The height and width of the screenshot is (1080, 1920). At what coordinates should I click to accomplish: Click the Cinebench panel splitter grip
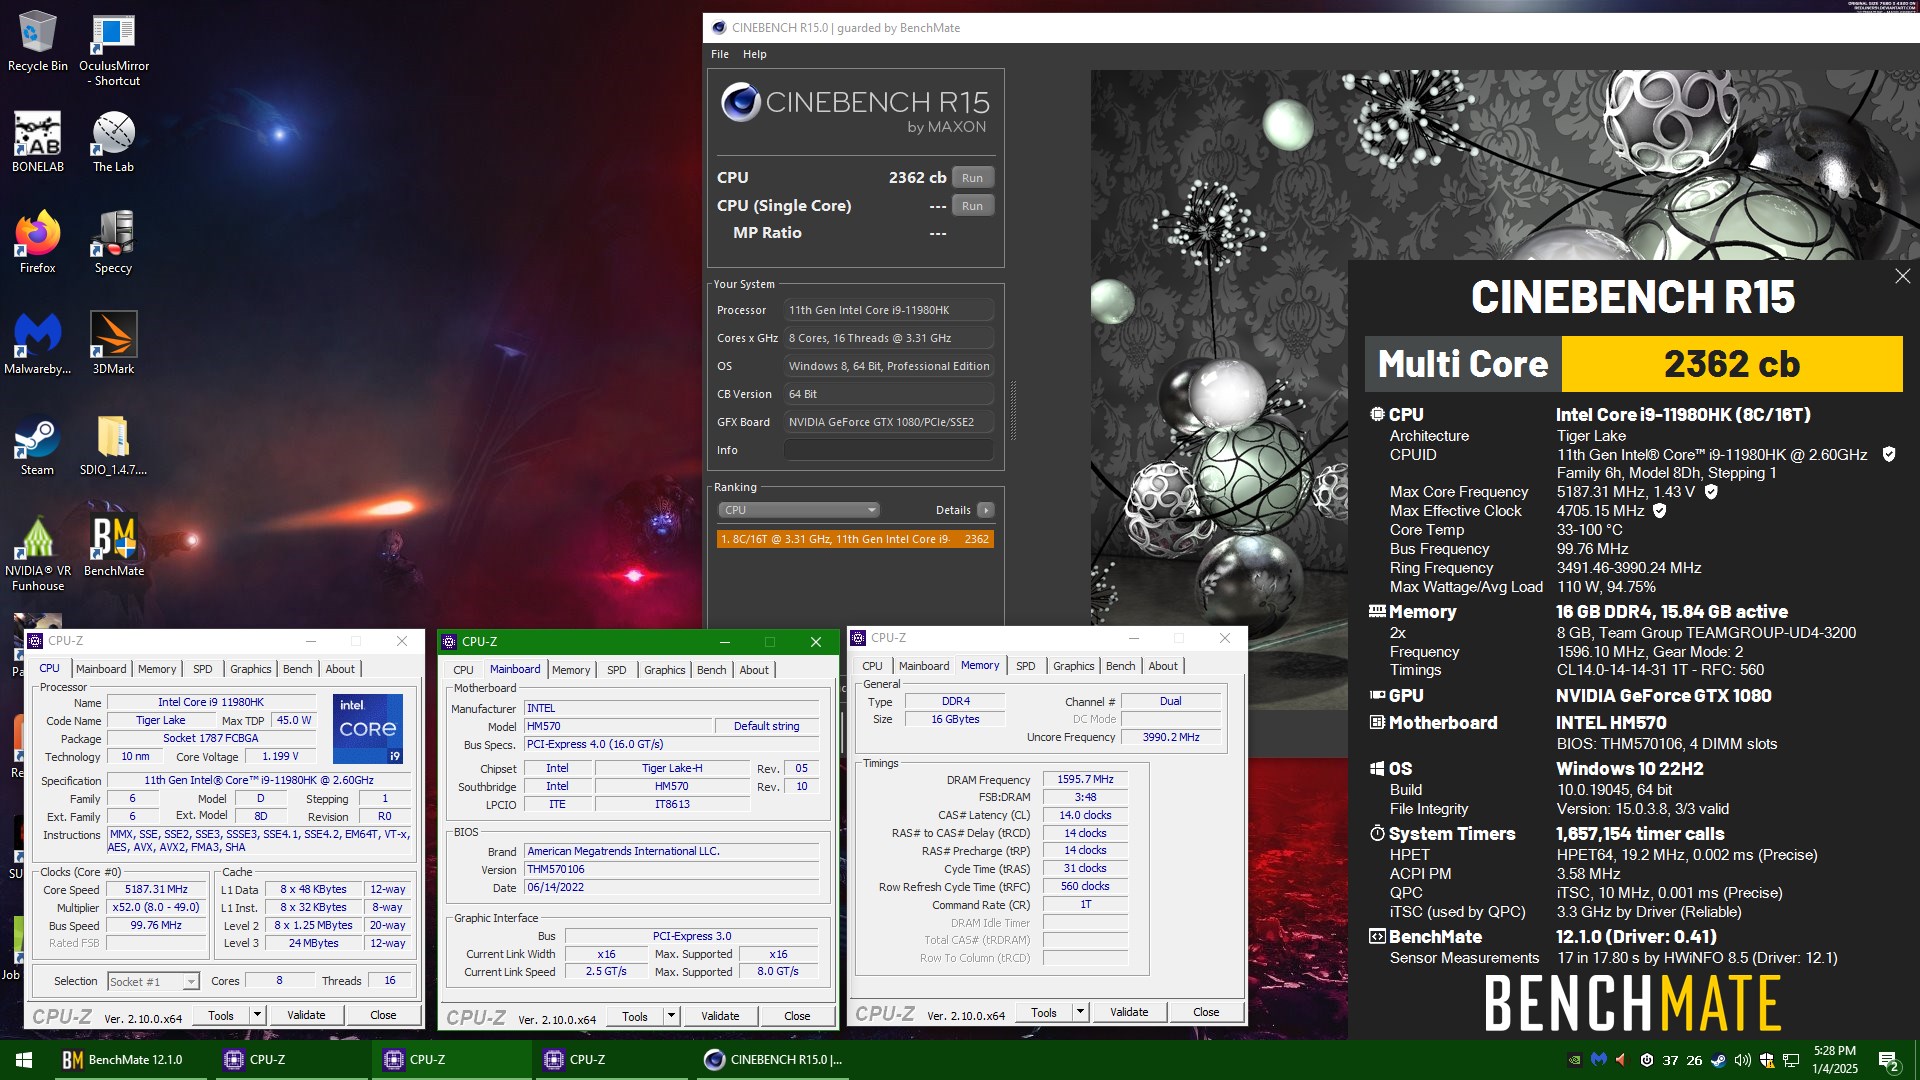pyautogui.click(x=1013, y=410)
